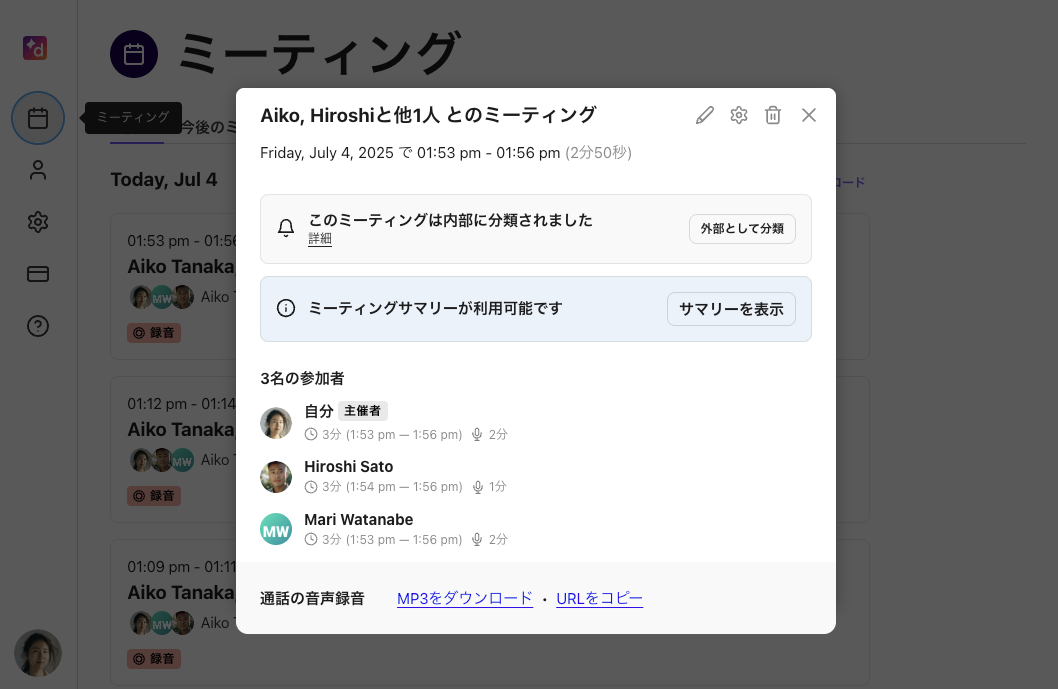Open the 詳細 link under classification notice
1058x689 pixels.
click(320, 239)
